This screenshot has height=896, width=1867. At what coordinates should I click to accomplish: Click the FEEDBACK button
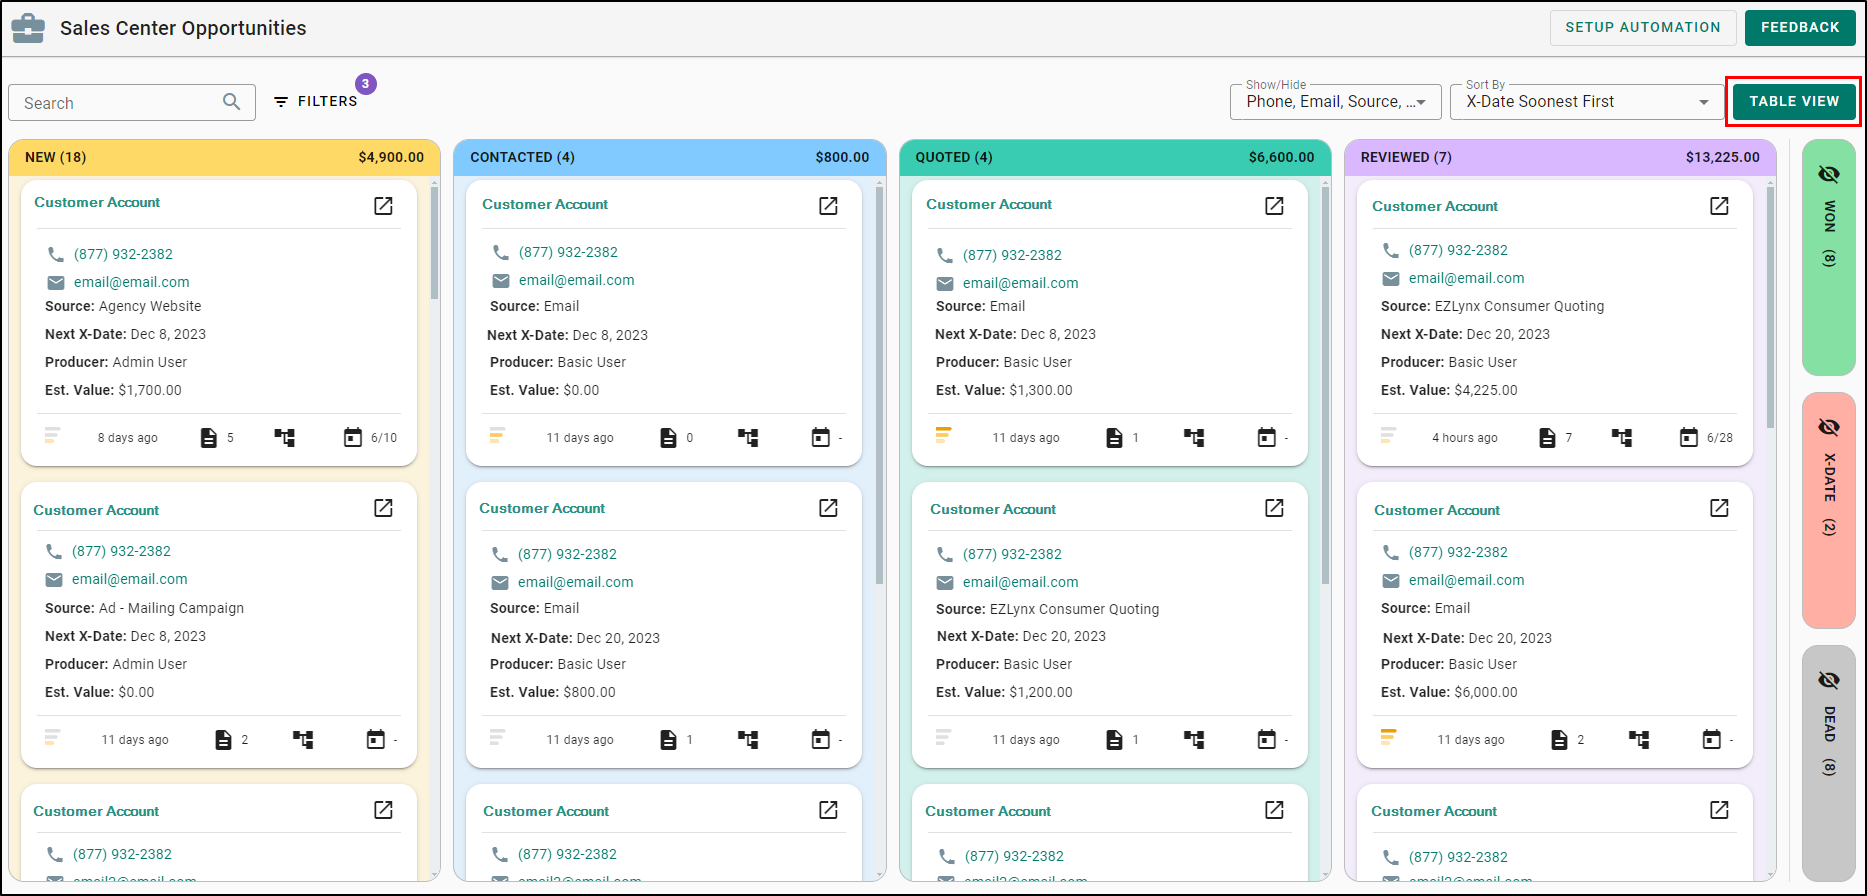click(1800, 28)
